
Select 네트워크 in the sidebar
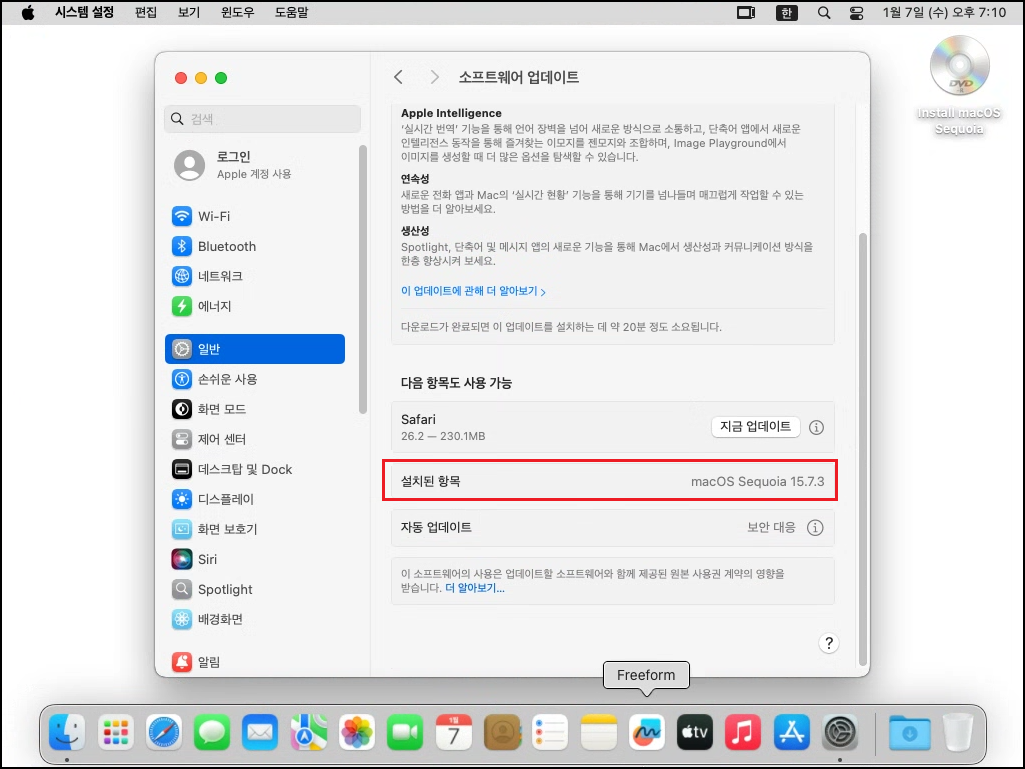tap(255, 276)
